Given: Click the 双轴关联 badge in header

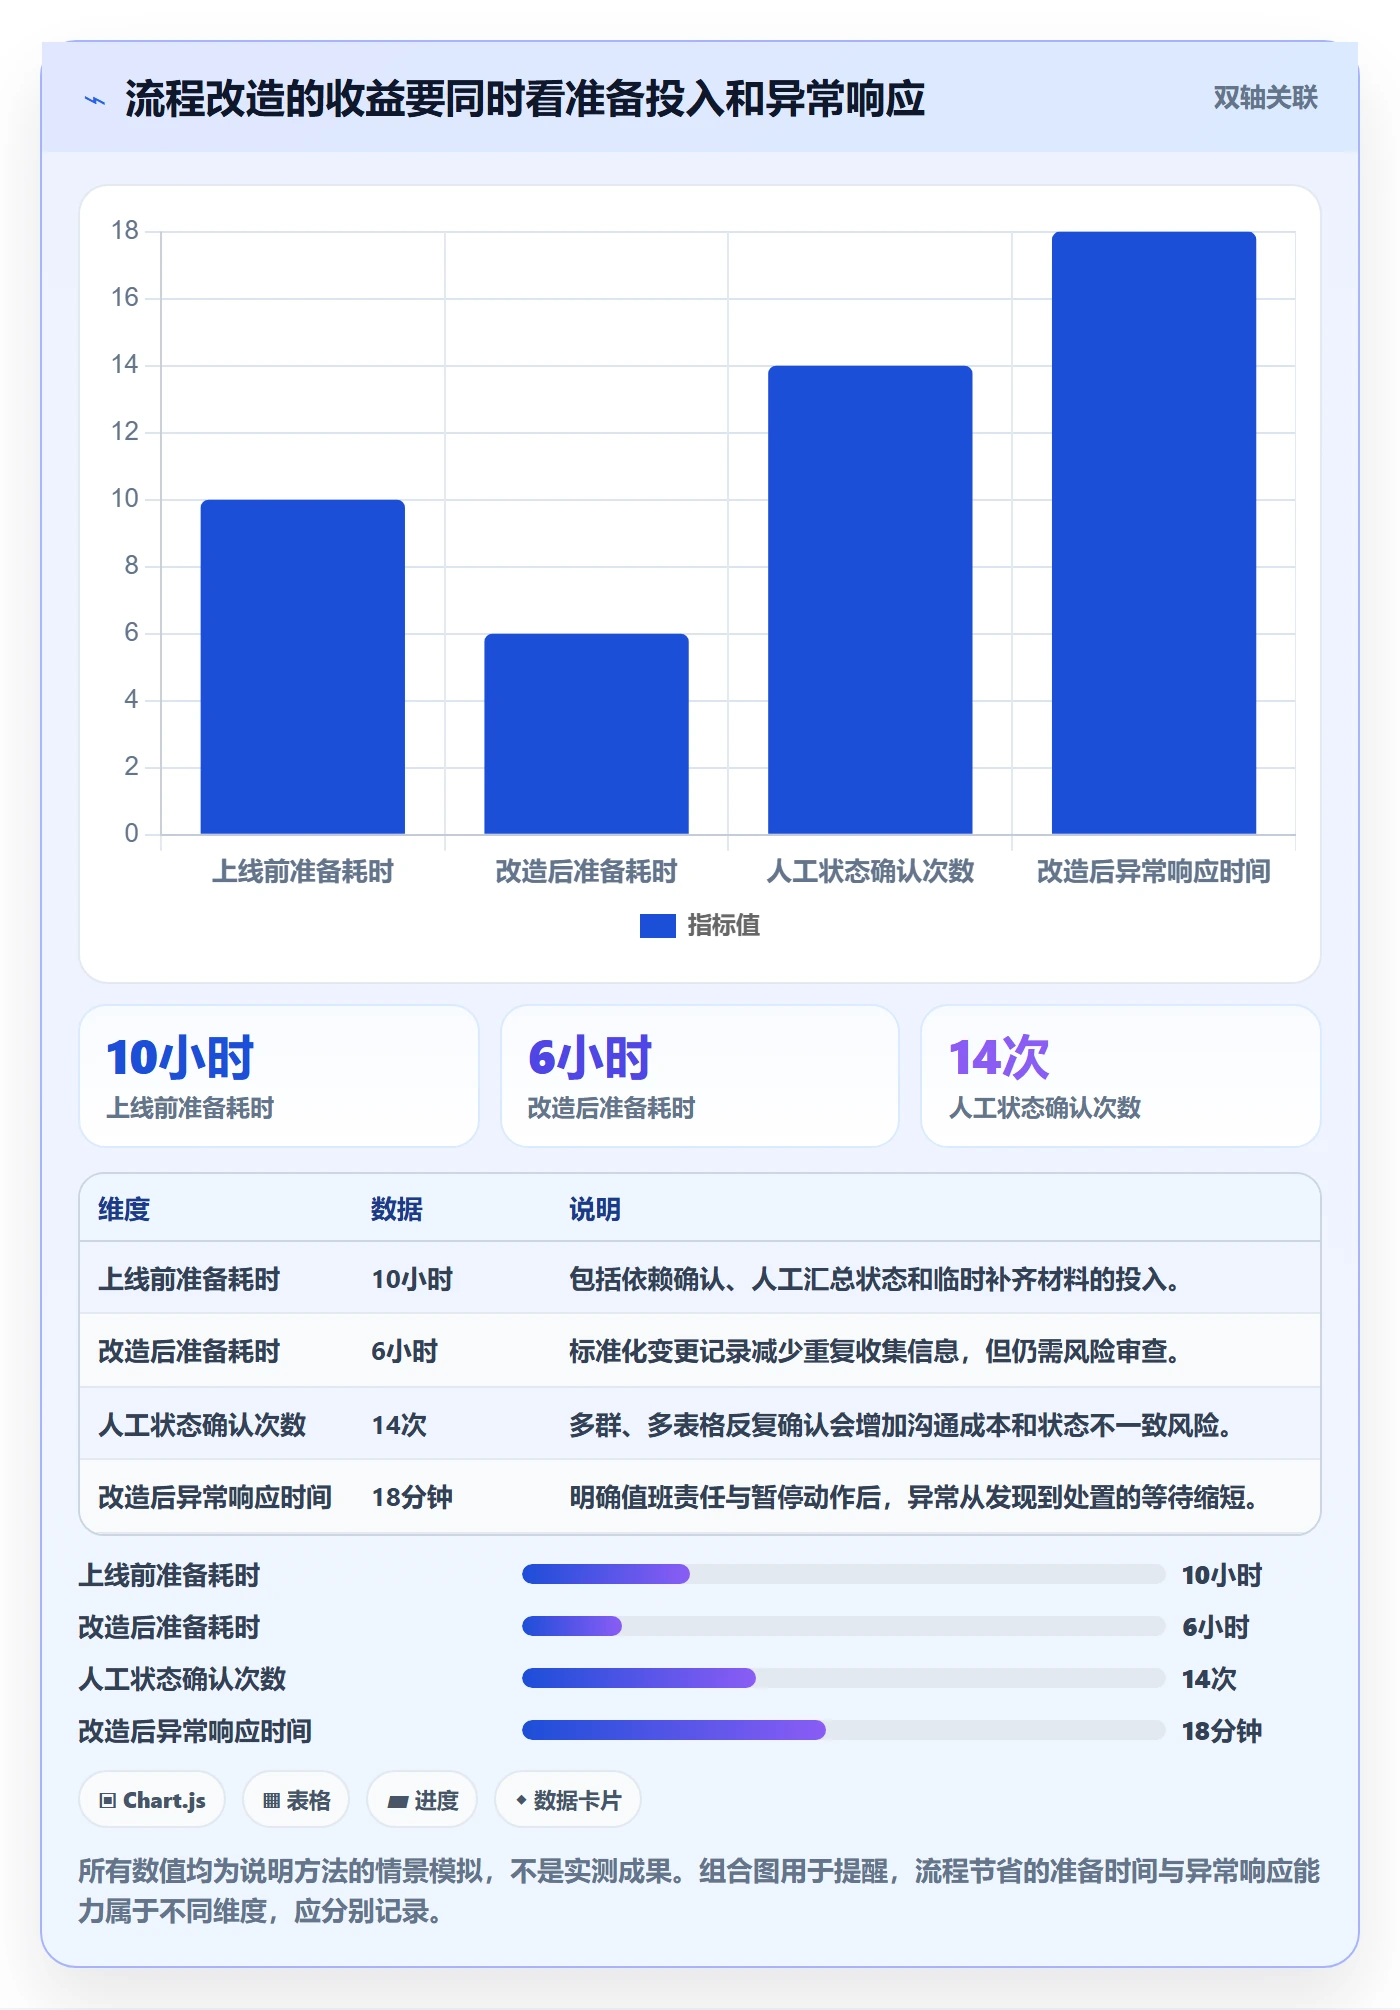Looking at the screenshot, I should coord(1265,97).
